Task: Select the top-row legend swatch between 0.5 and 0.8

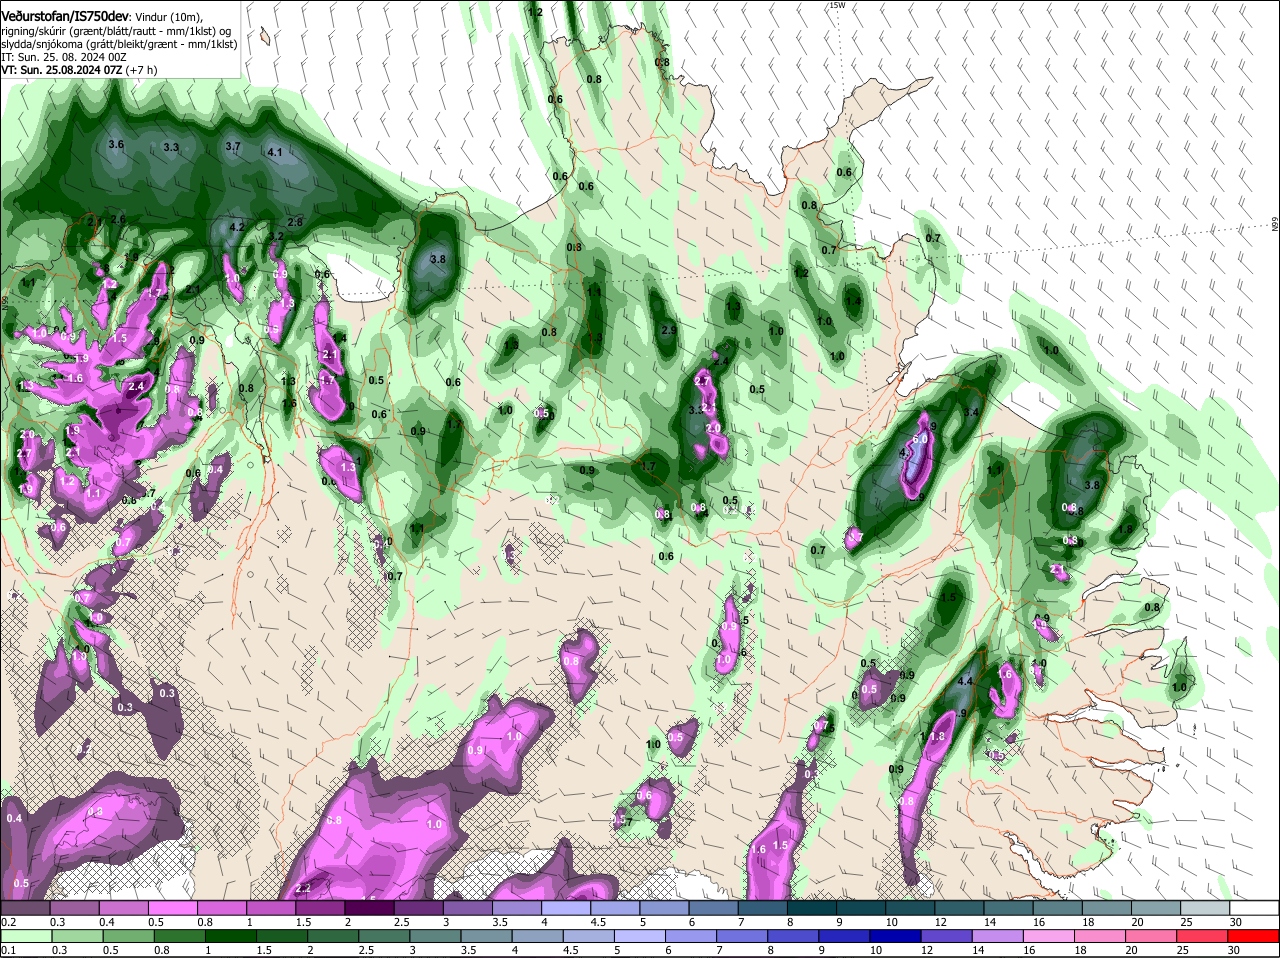Action: (x=172, y=908)
